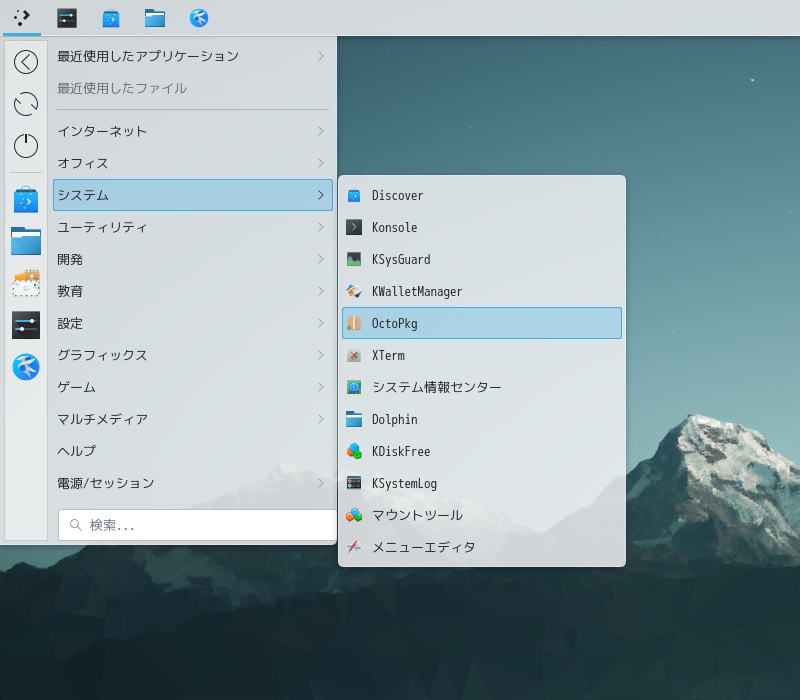Viewport: 800px width, 700px height.
Task: Click the Konsole terminal icon in submenu
Action: (x=354, y=227)
